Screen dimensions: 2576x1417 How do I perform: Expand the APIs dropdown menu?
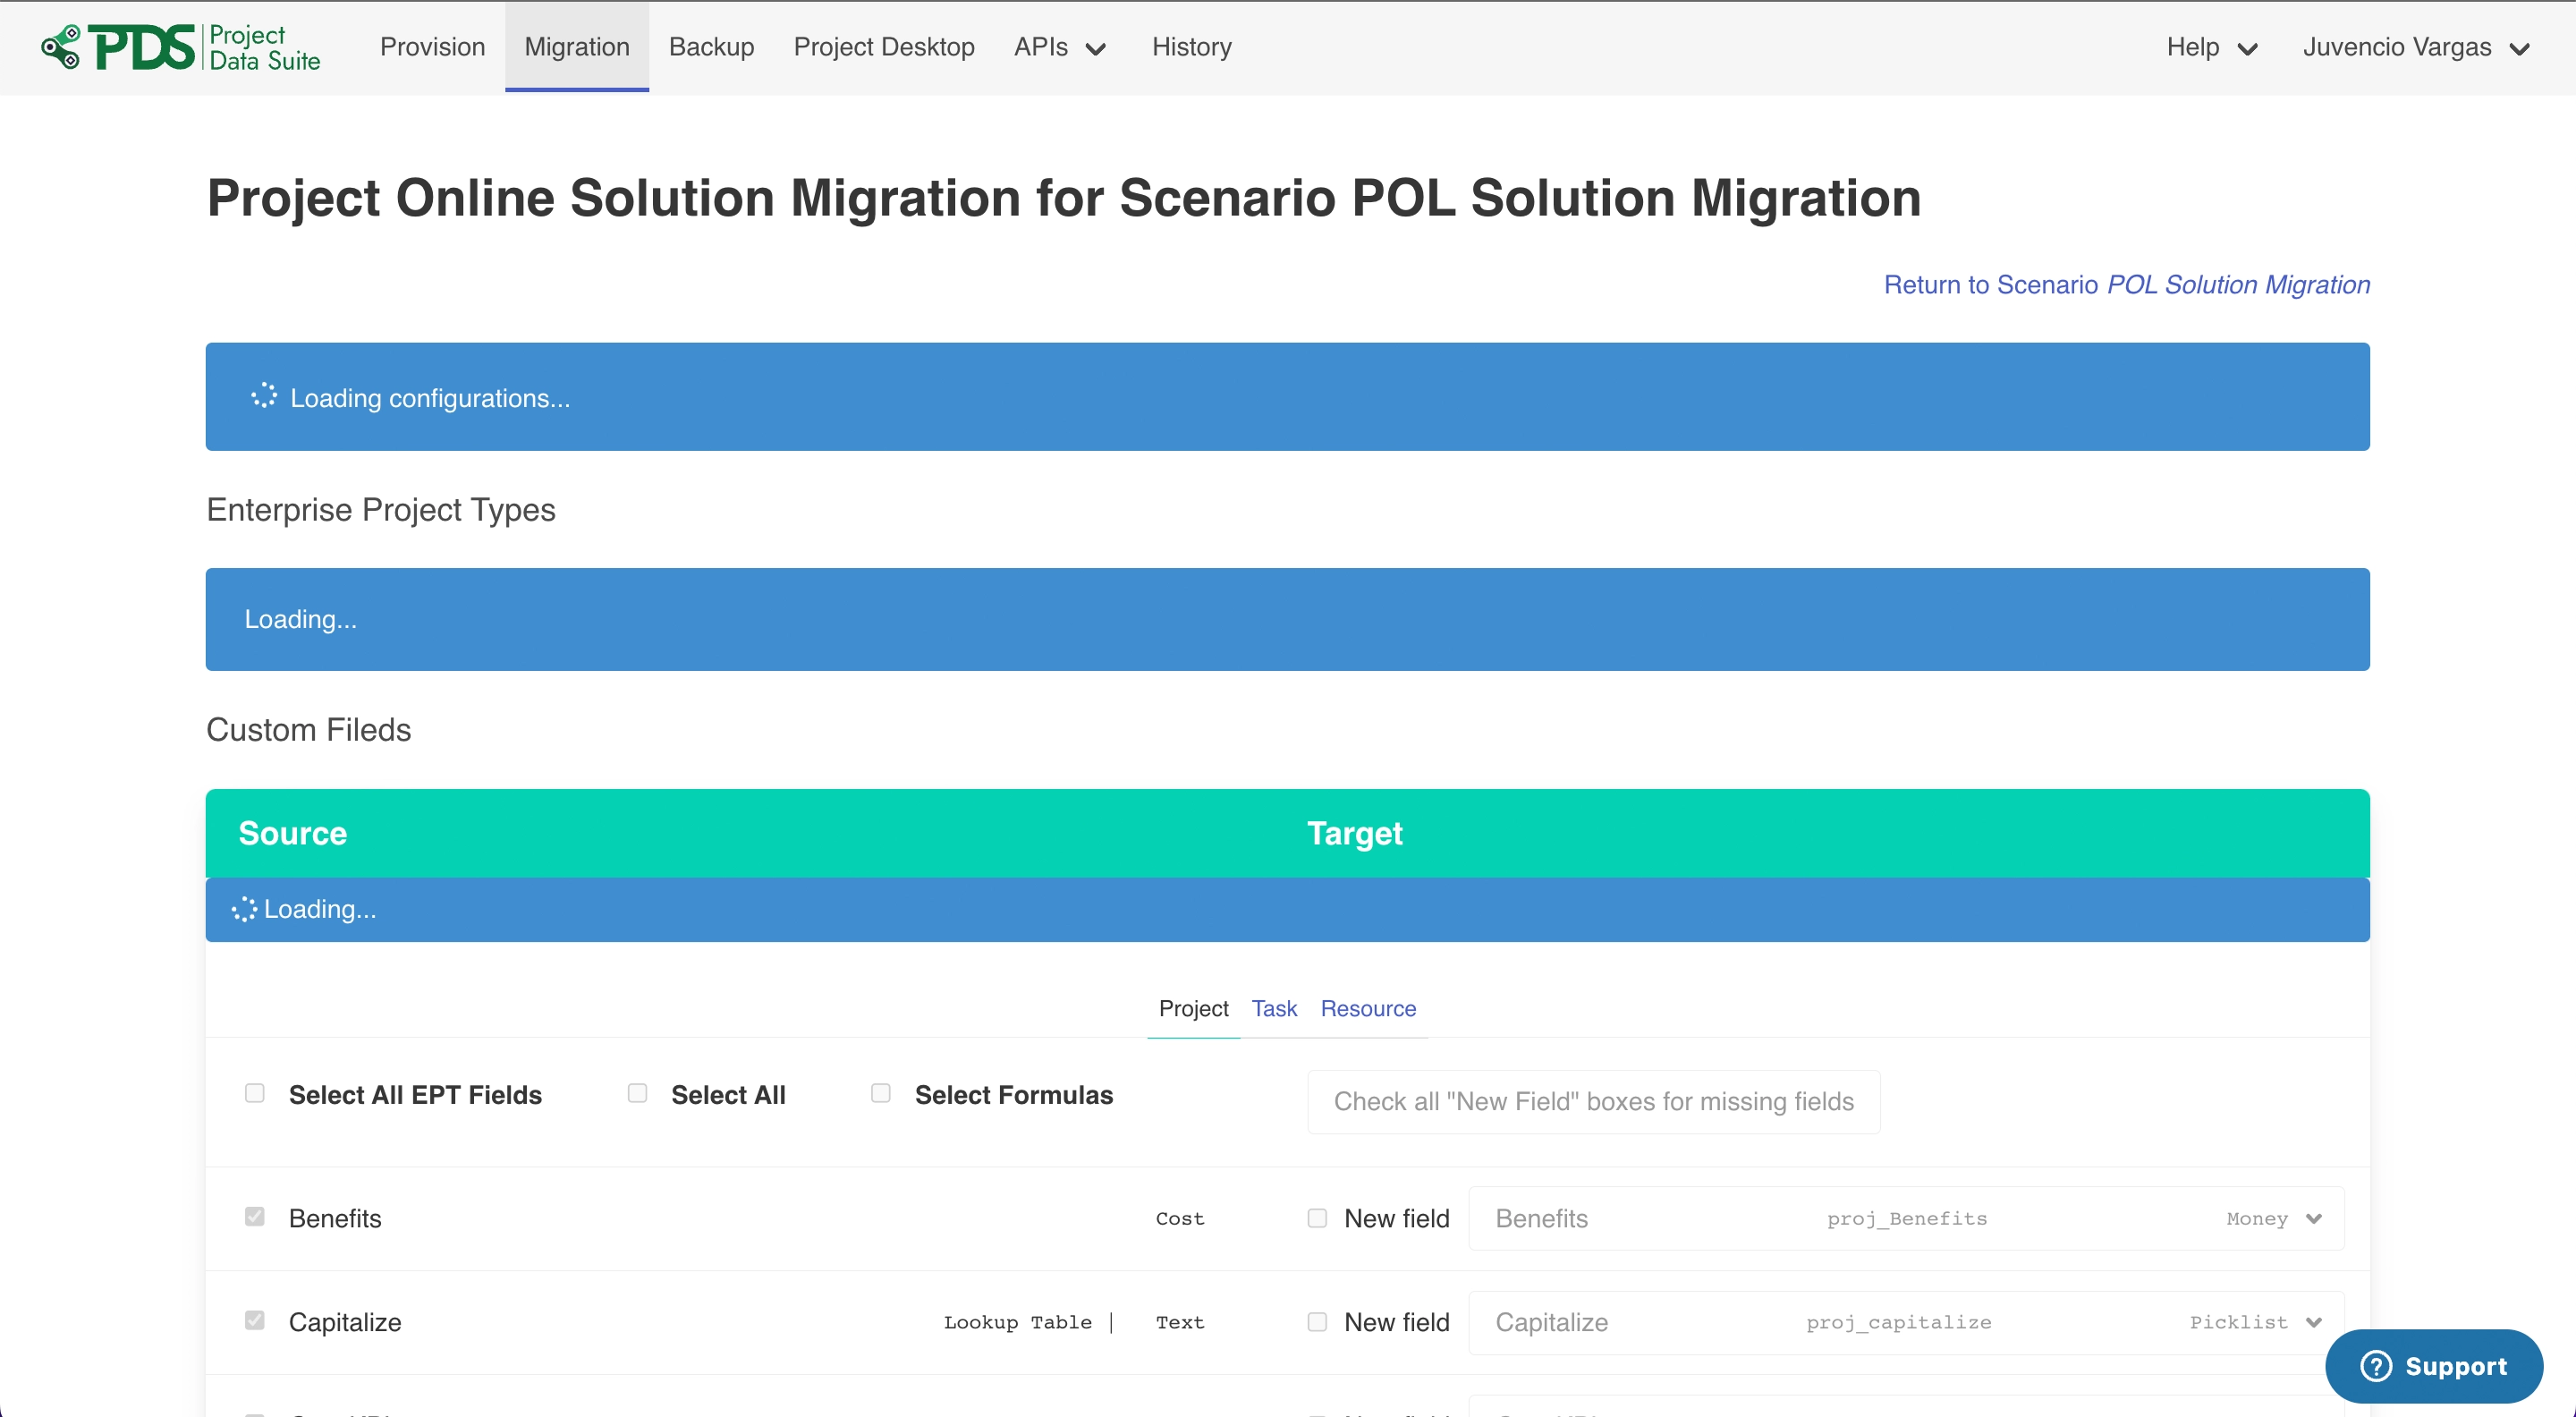click(x=1059, y=47)
